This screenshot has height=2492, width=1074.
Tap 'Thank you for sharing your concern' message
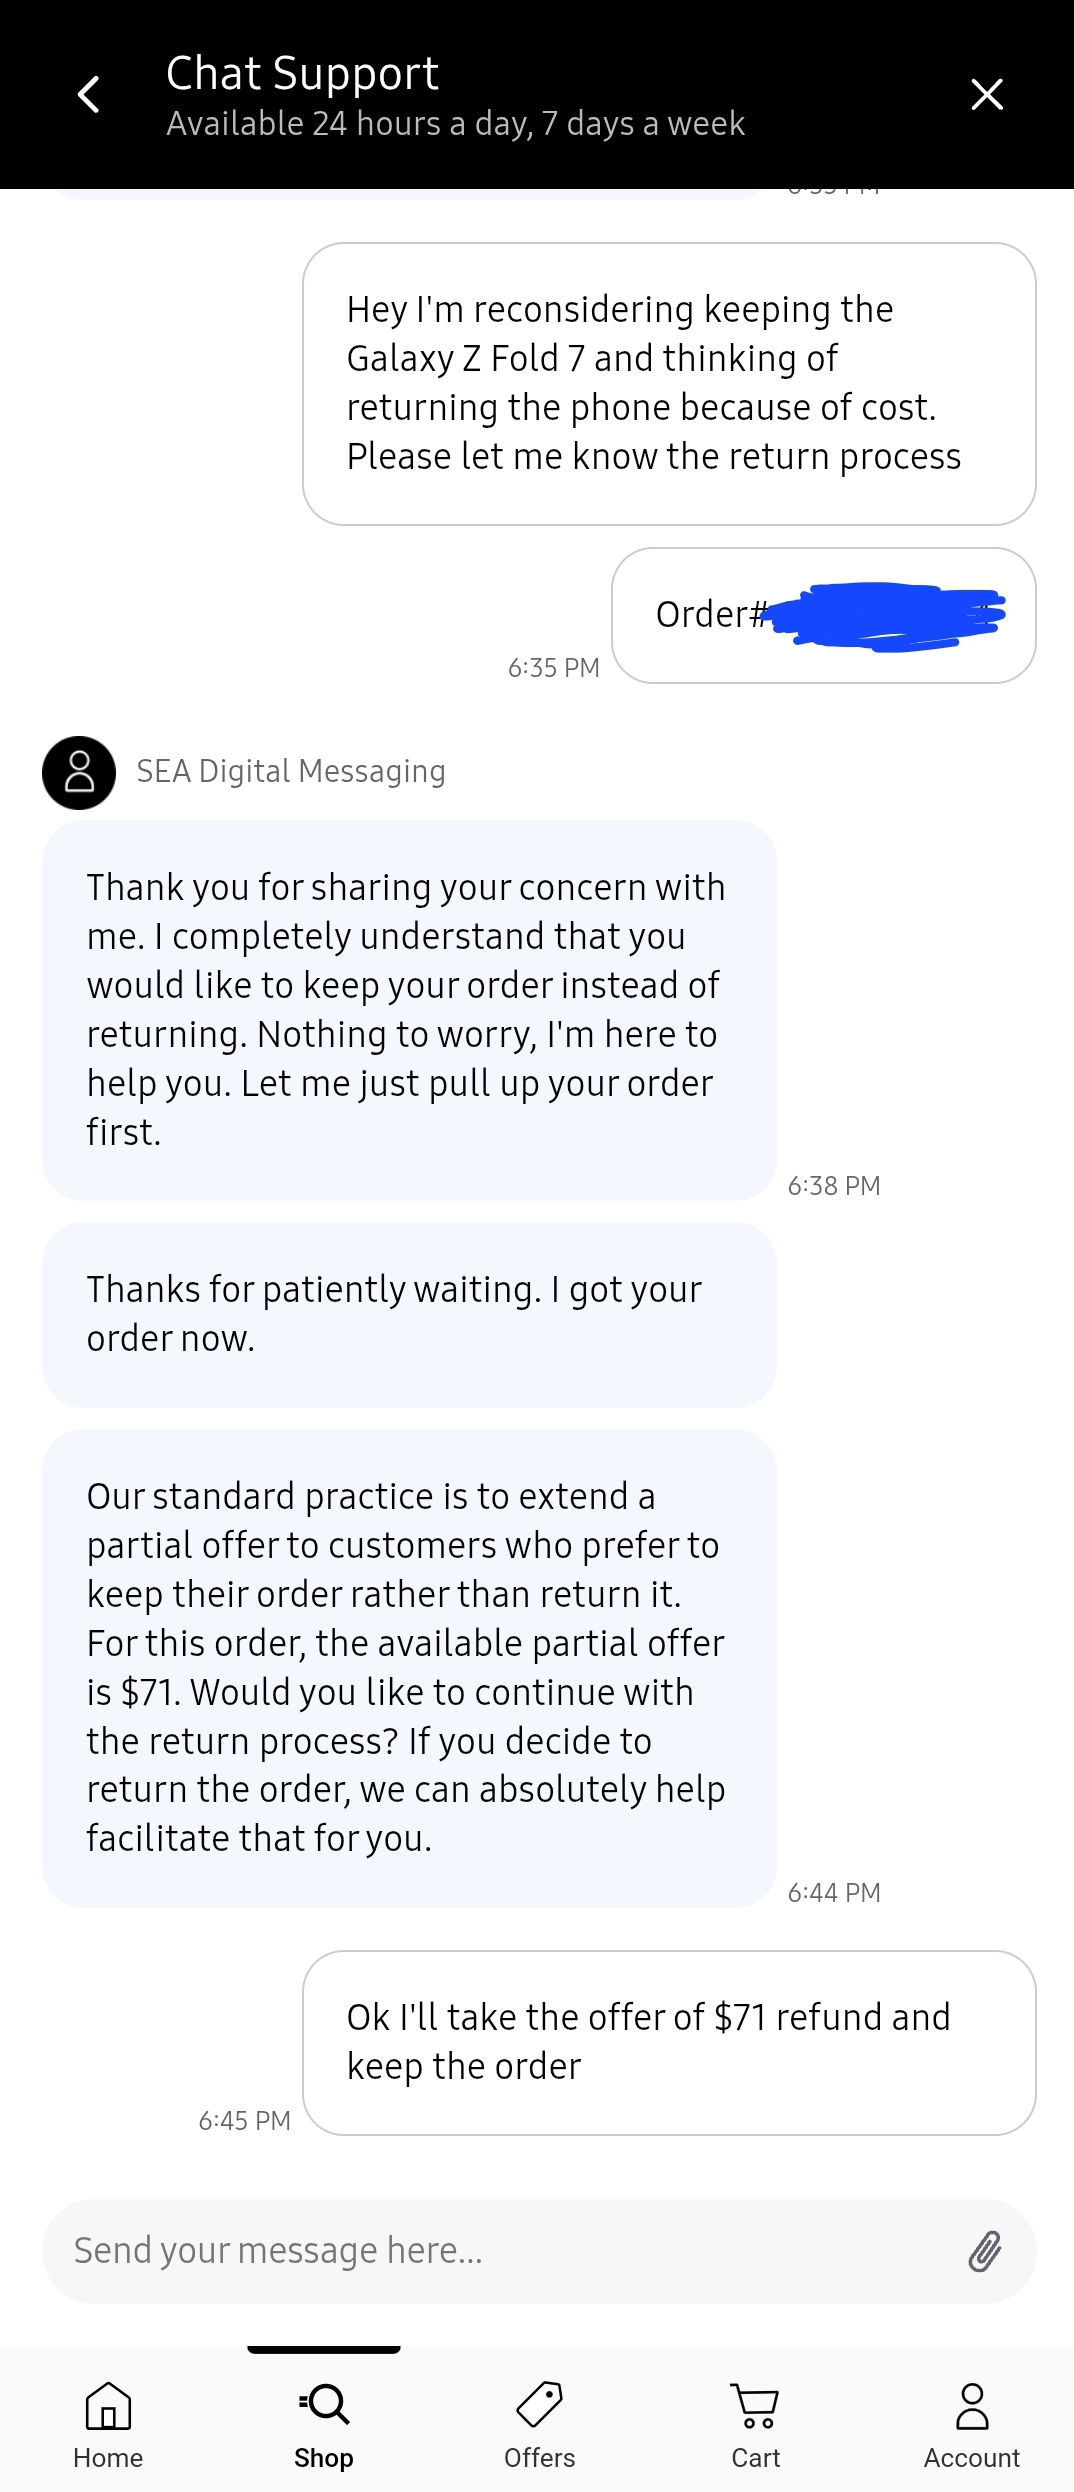pos(409,1010)
